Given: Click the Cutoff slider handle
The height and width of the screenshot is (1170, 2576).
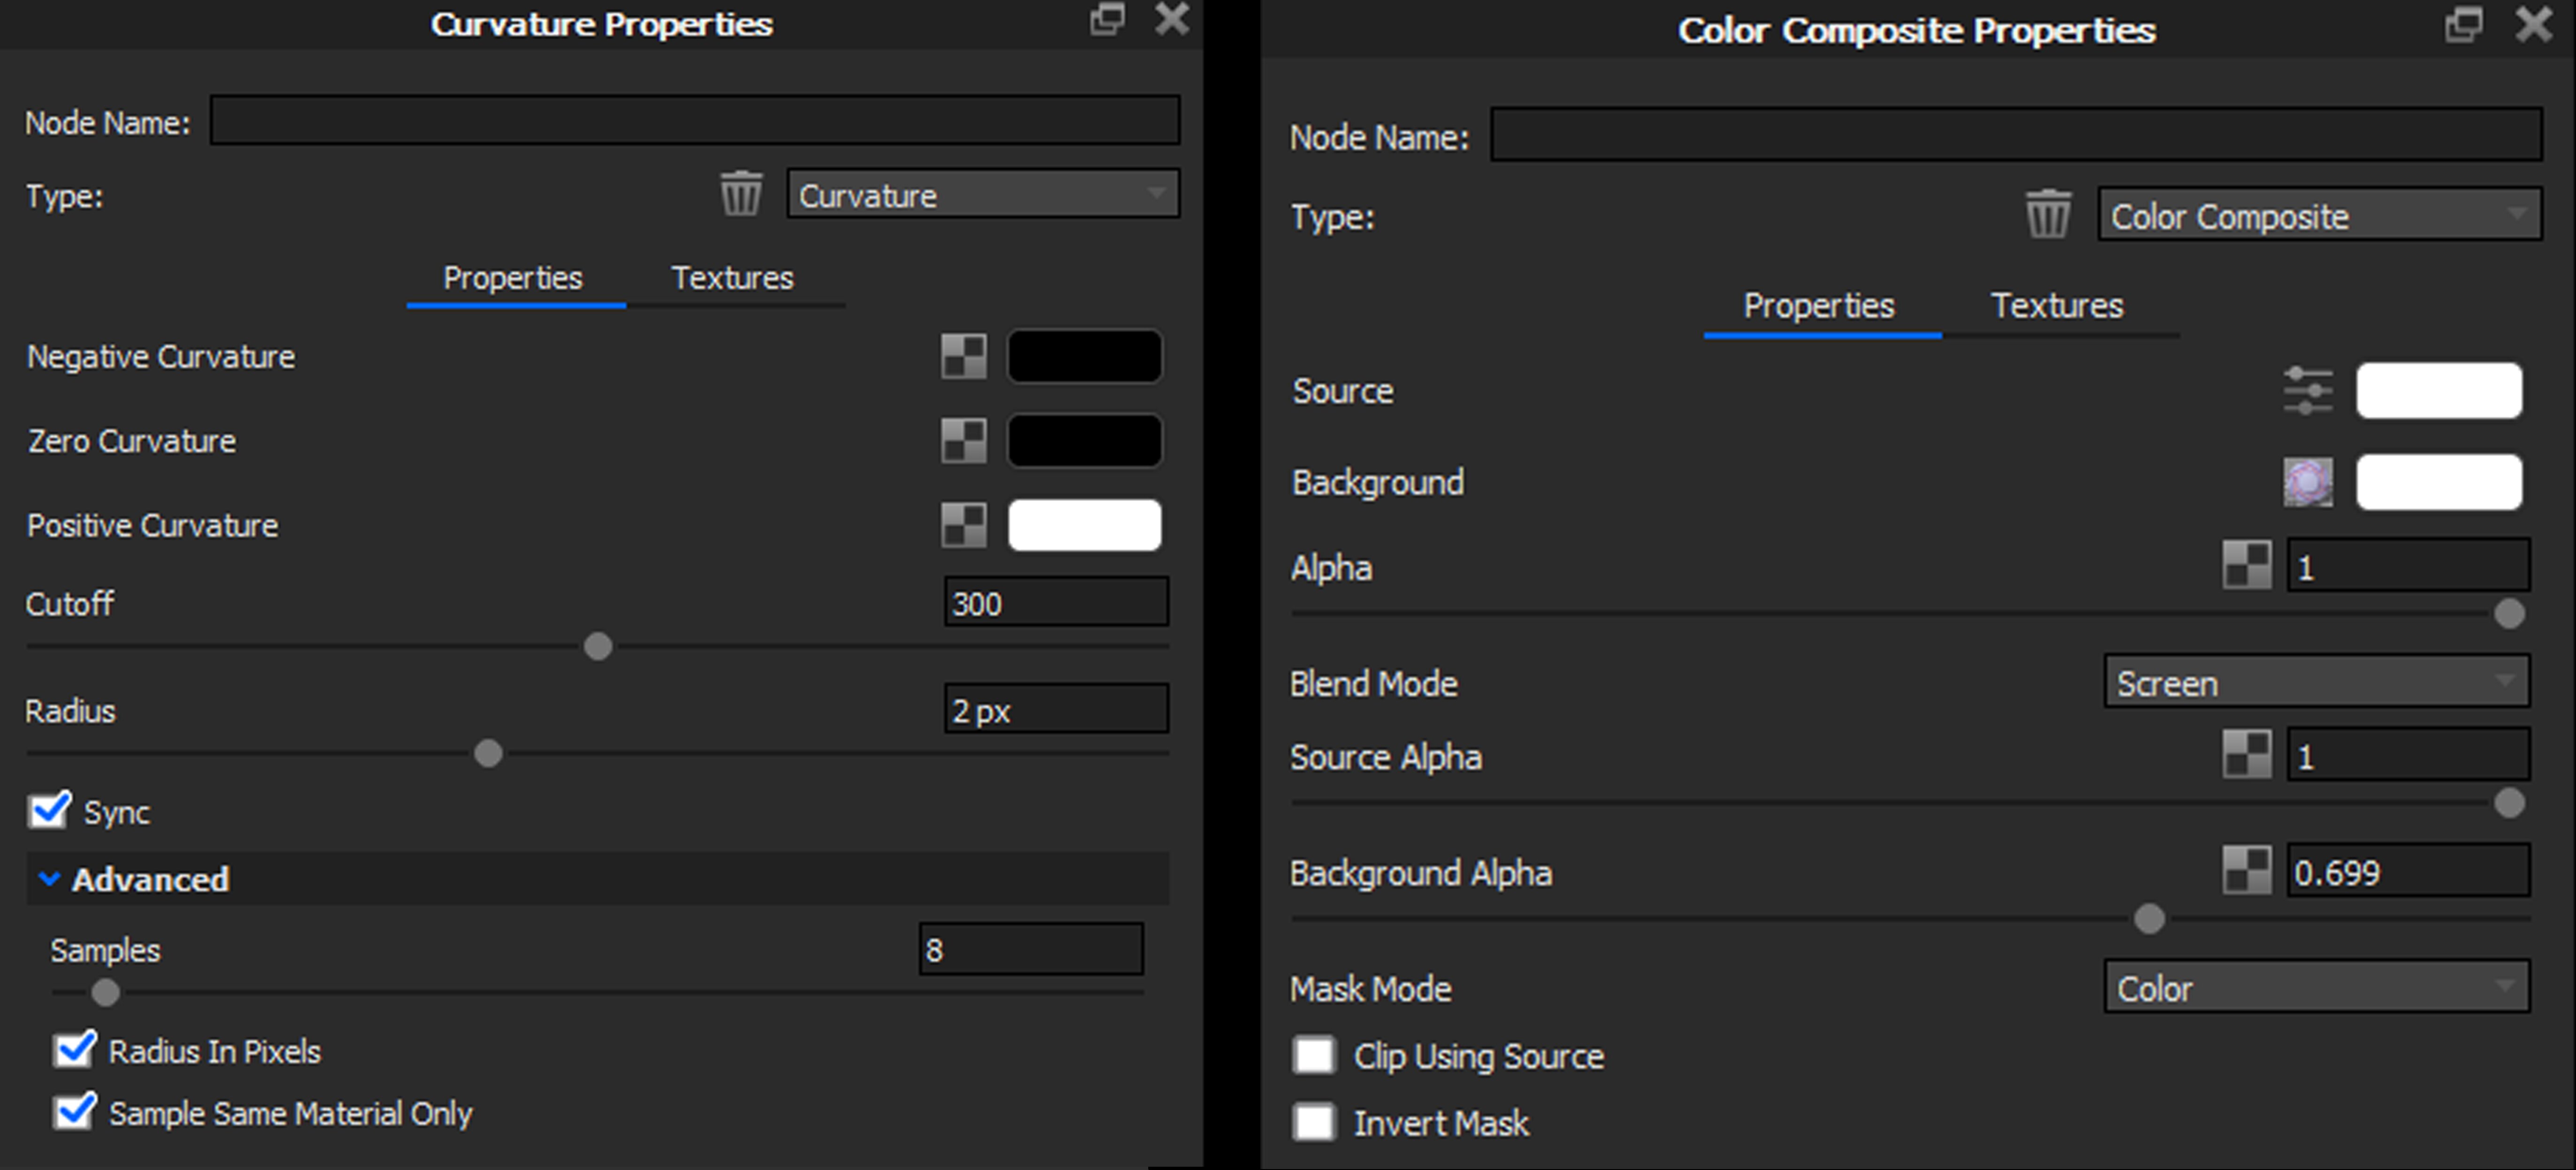Looking at the screenshot, I should (598, 646).
